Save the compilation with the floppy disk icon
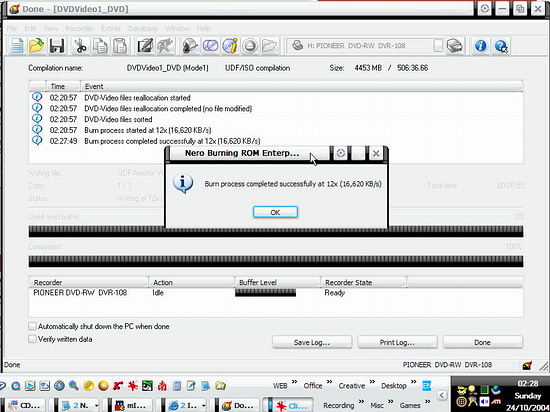This screenshot has width=550, height=412. (x=57, y=46)
